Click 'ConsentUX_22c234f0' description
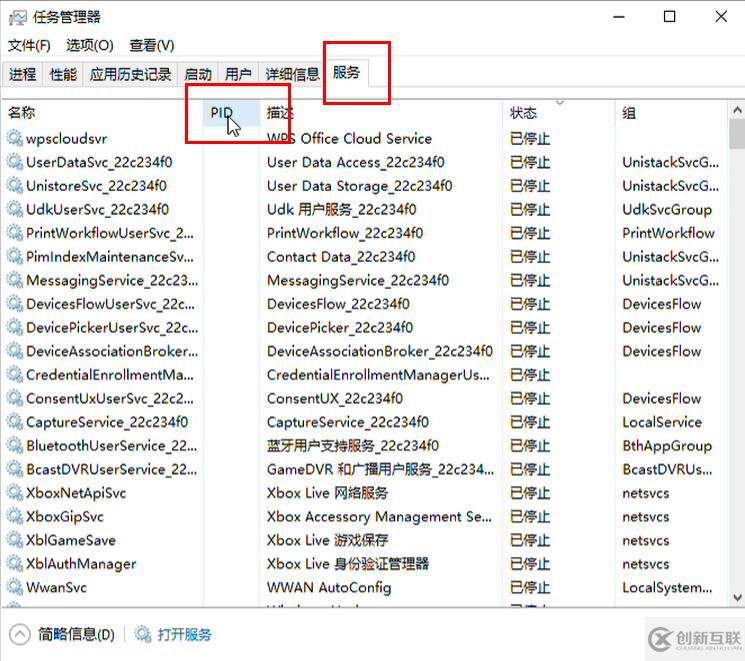 click(x=334, y=398)
